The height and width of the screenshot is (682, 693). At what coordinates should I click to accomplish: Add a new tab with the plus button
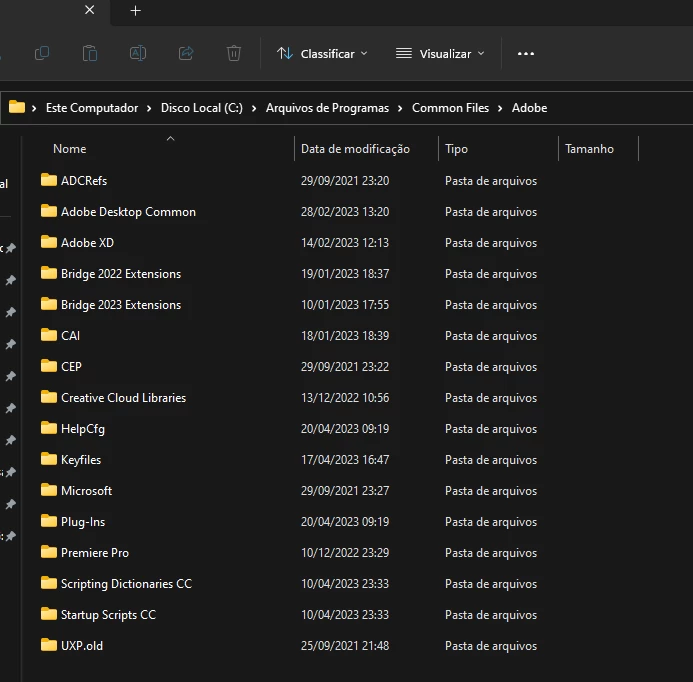click(x=136, y=11)
